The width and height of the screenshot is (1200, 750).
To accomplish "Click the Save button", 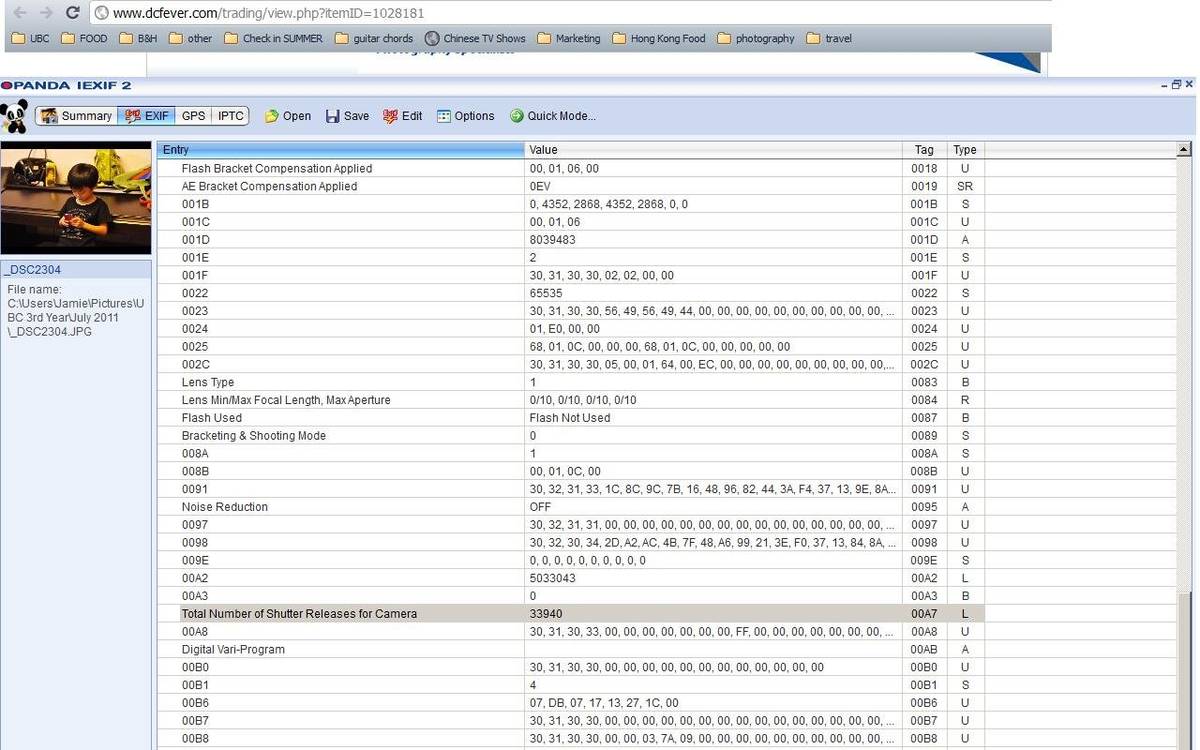I will (x=347, y=116).
